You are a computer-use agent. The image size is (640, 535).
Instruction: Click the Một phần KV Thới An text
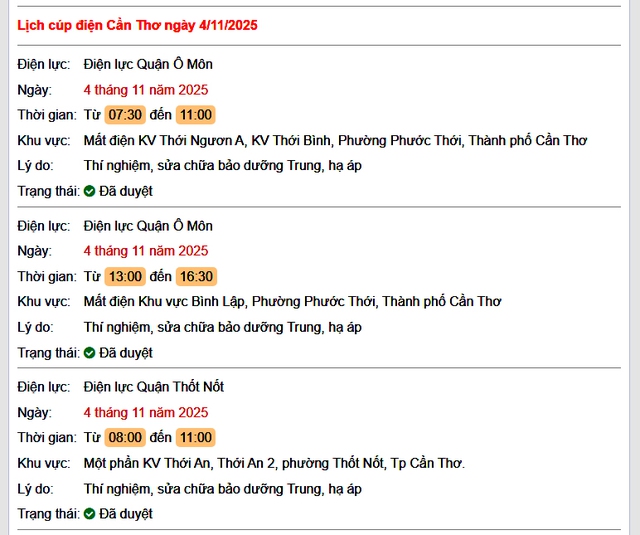coord(274,463)
